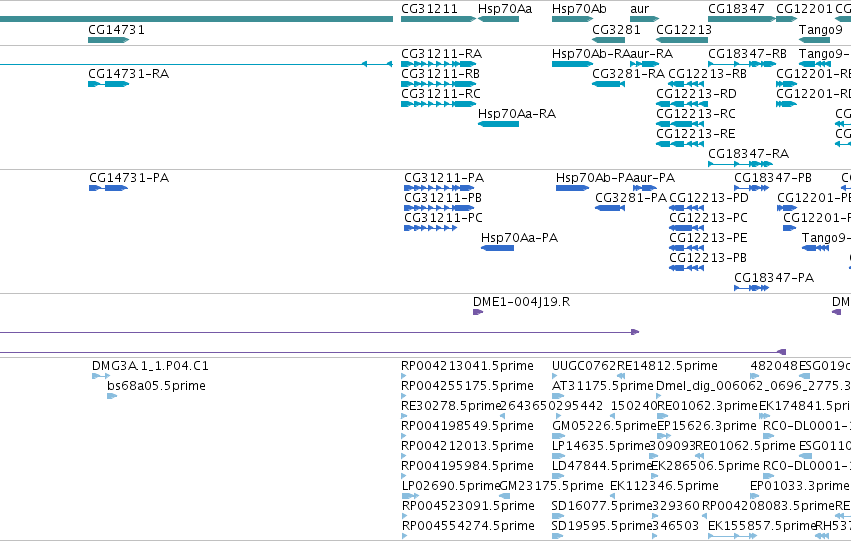
Task: Click protein CG12213-PC label
Action: pyautogui.click(x=708, y=218)
